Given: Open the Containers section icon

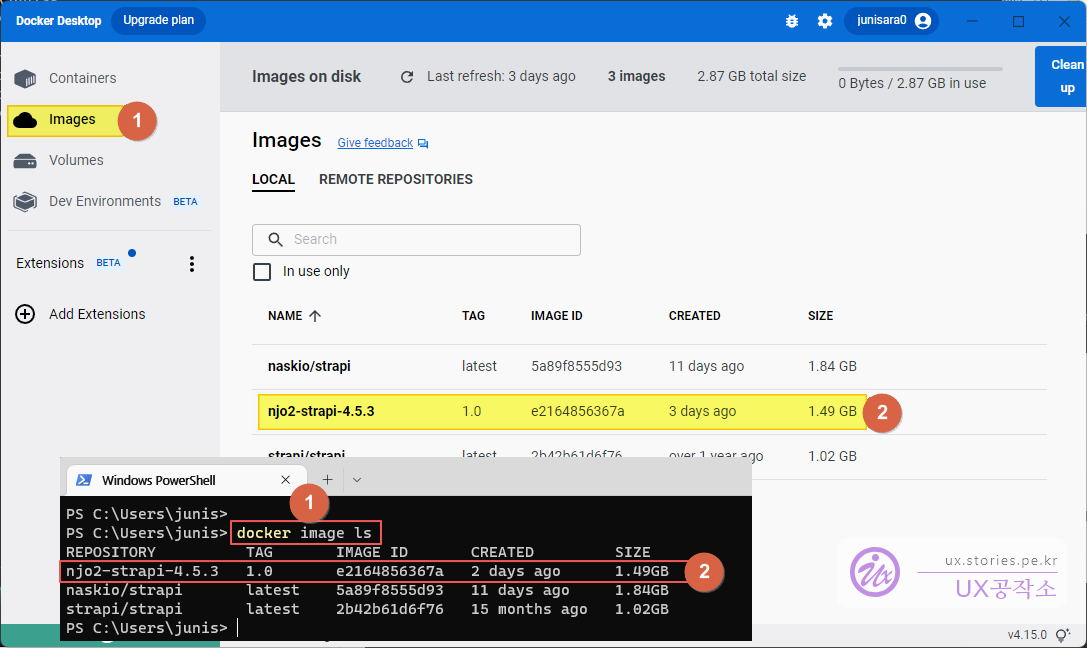Looking at the screenshot, I should point(25,78).
